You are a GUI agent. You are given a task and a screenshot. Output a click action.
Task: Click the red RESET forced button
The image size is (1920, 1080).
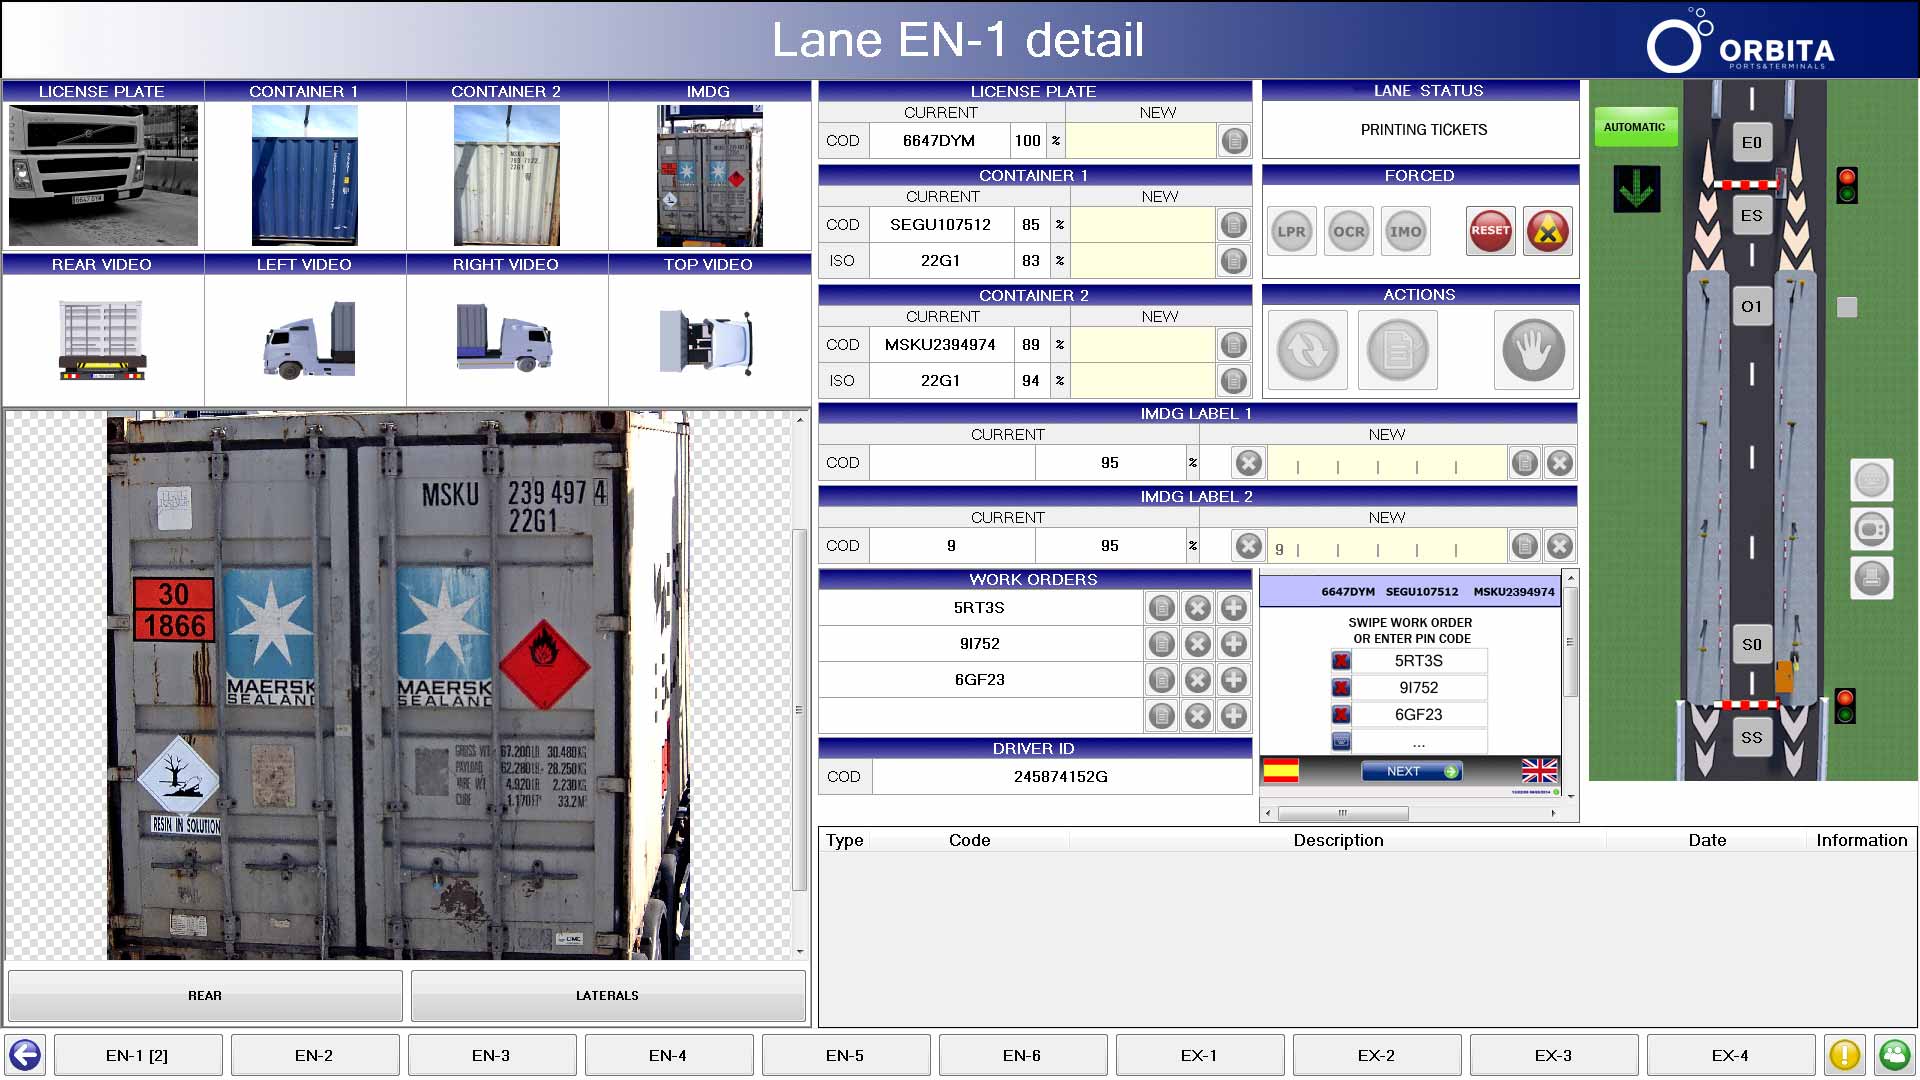point(1490,231)
